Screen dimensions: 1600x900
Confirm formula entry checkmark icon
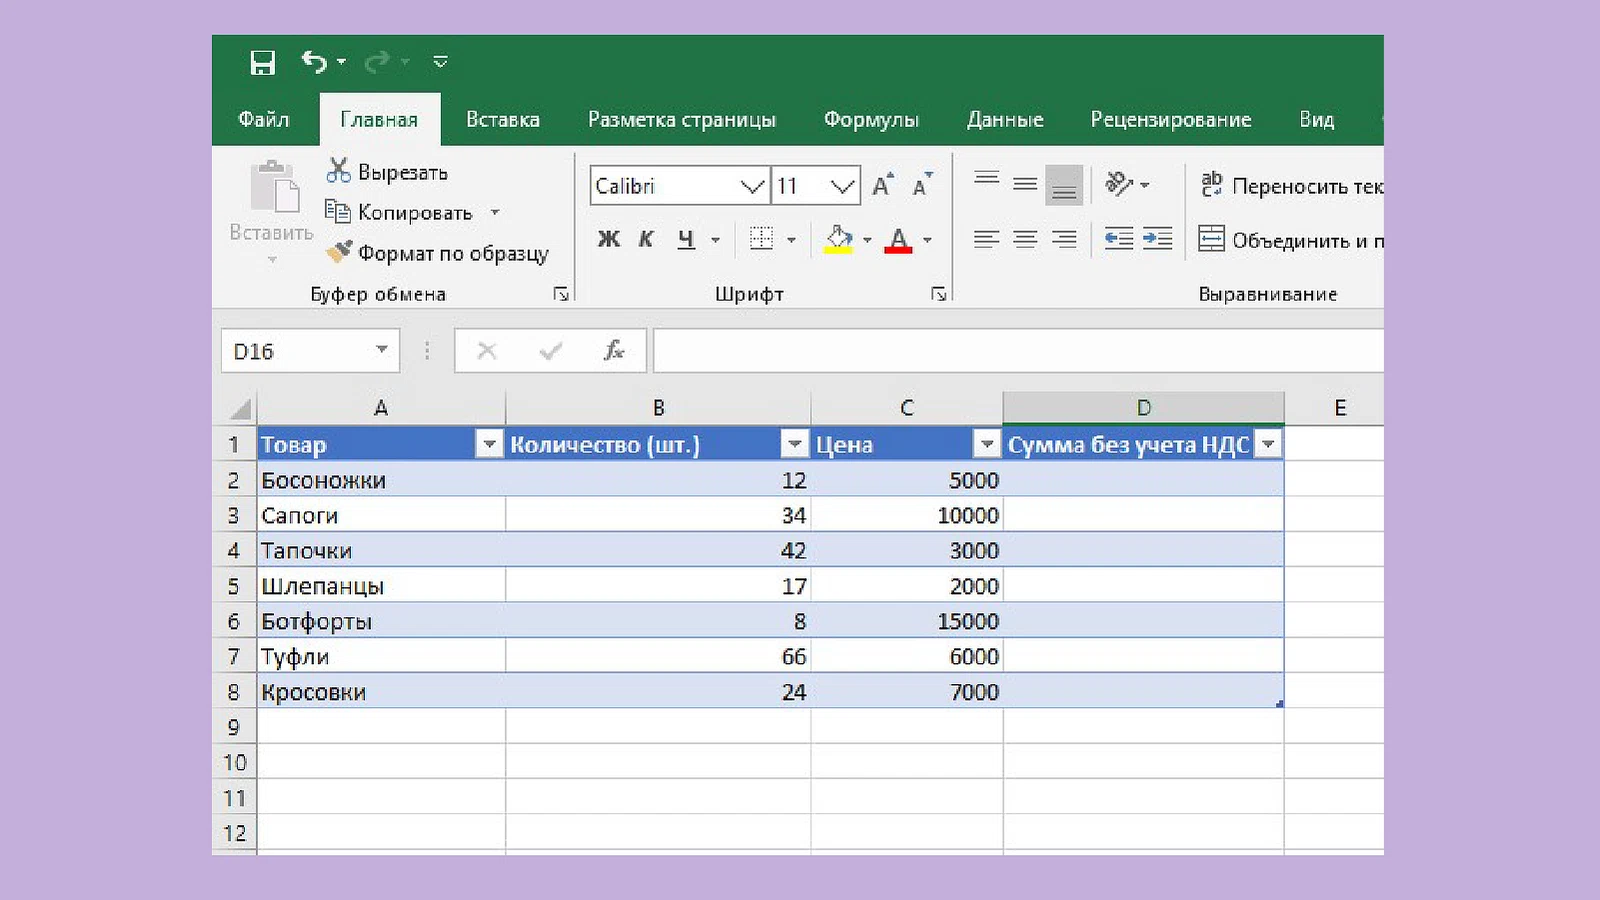(x=551, y=351)
